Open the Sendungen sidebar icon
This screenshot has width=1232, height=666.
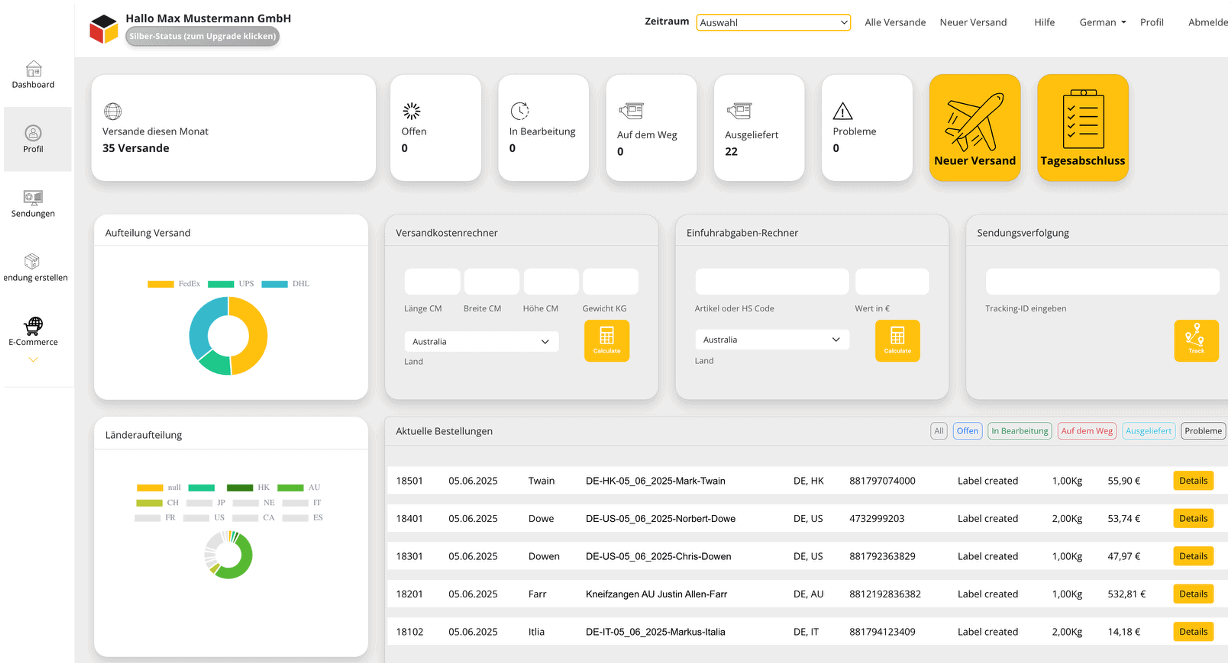click(33, 197)
